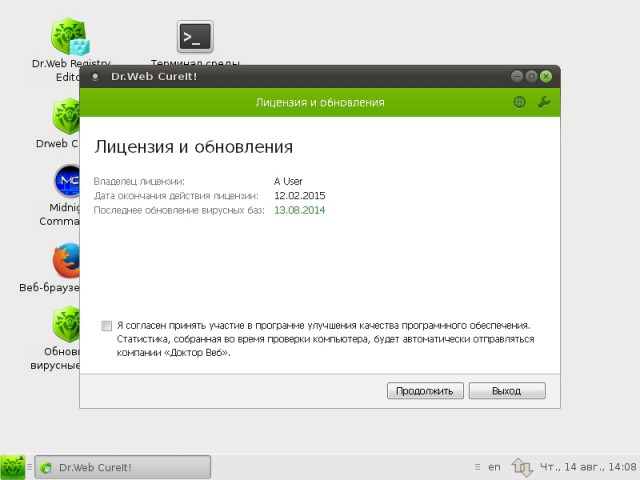Click the license owner value A User
Viewport: 640px width, 480px height.
coord(288,181)
